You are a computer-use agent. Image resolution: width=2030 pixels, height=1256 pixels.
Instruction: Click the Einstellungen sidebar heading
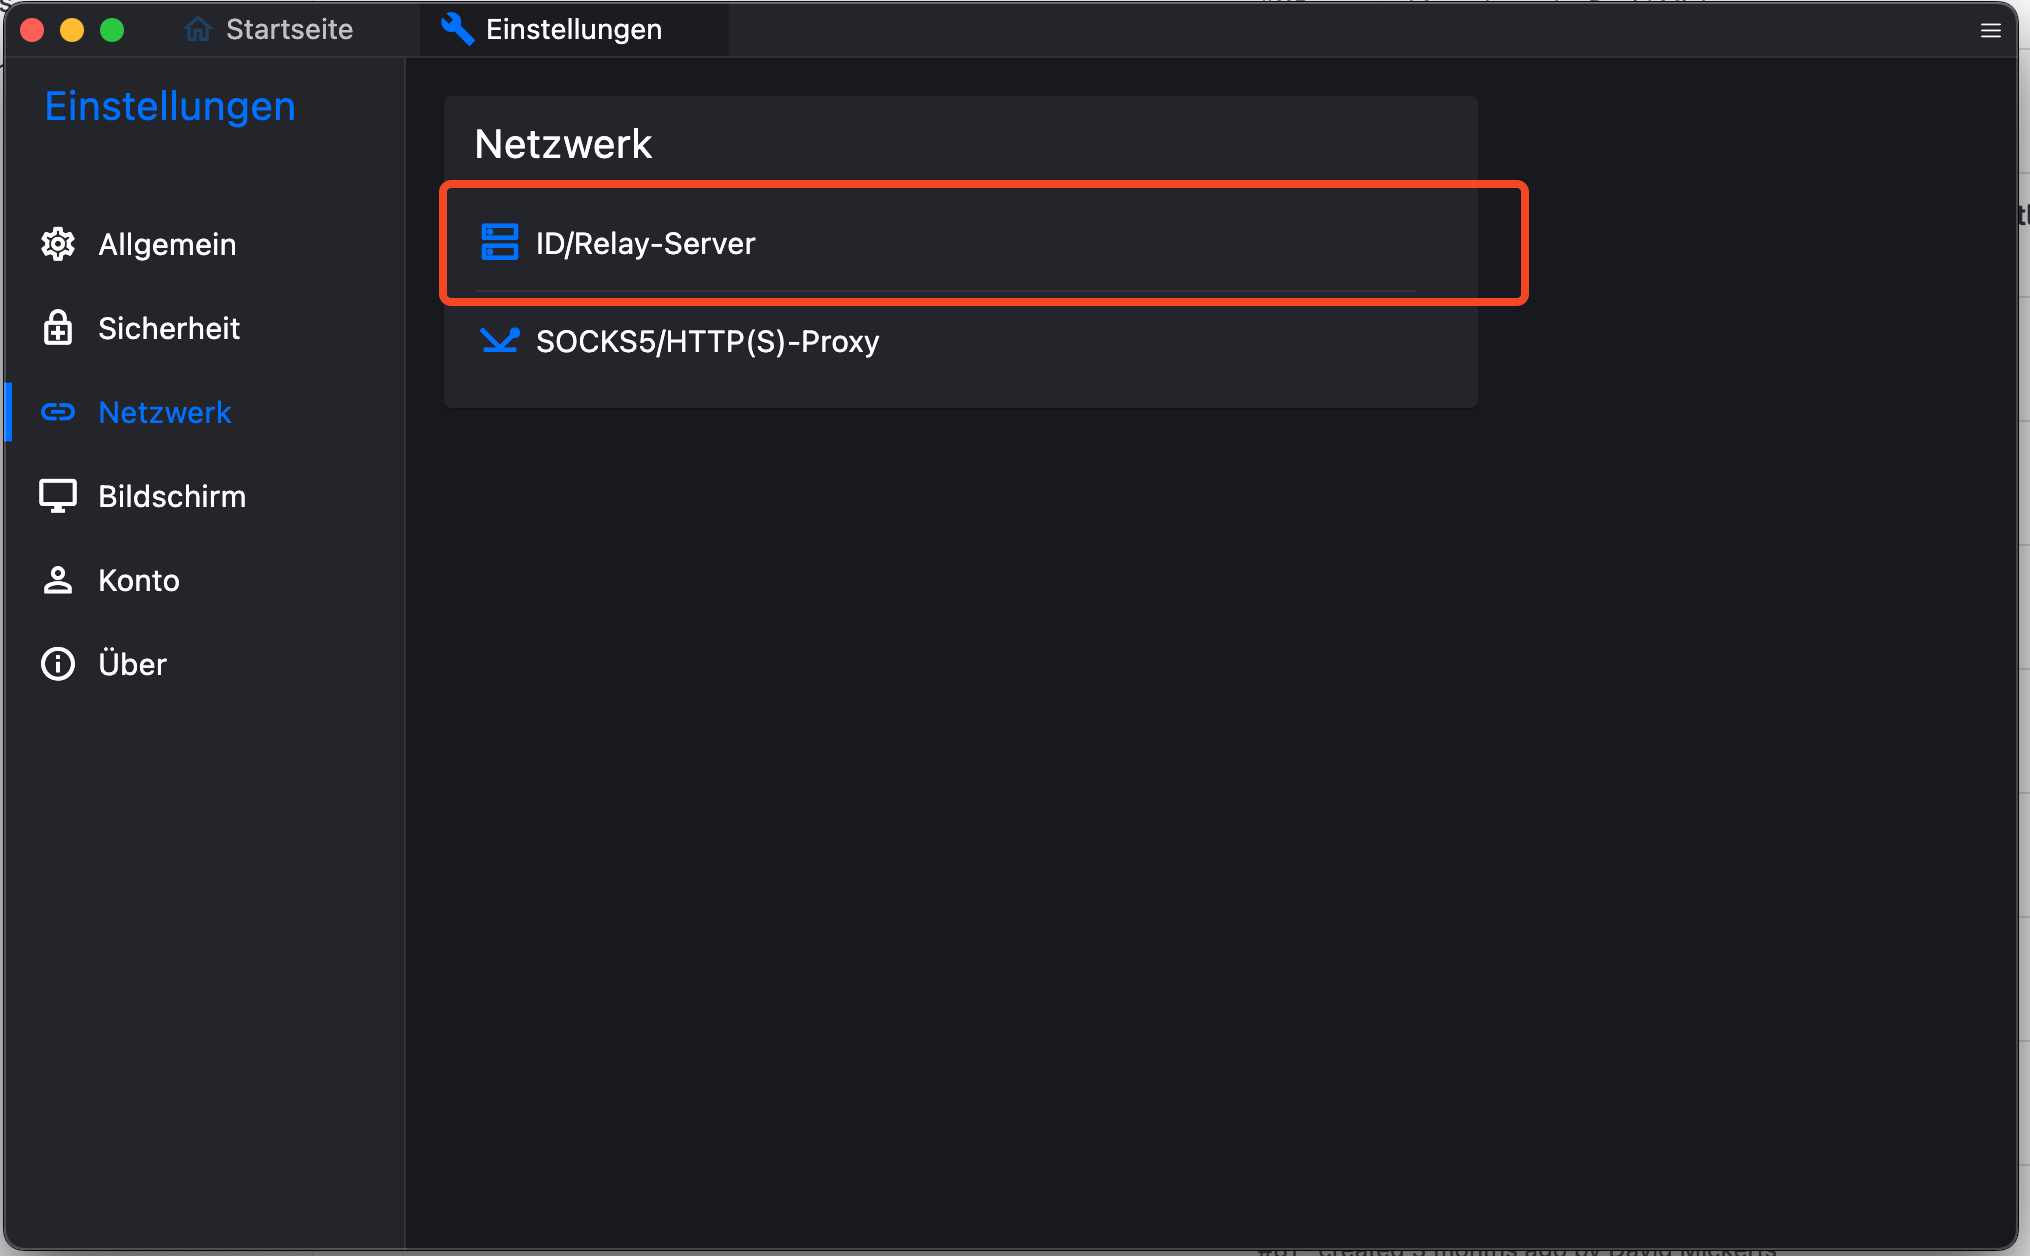pyautogui.click(x=170, y=106)
